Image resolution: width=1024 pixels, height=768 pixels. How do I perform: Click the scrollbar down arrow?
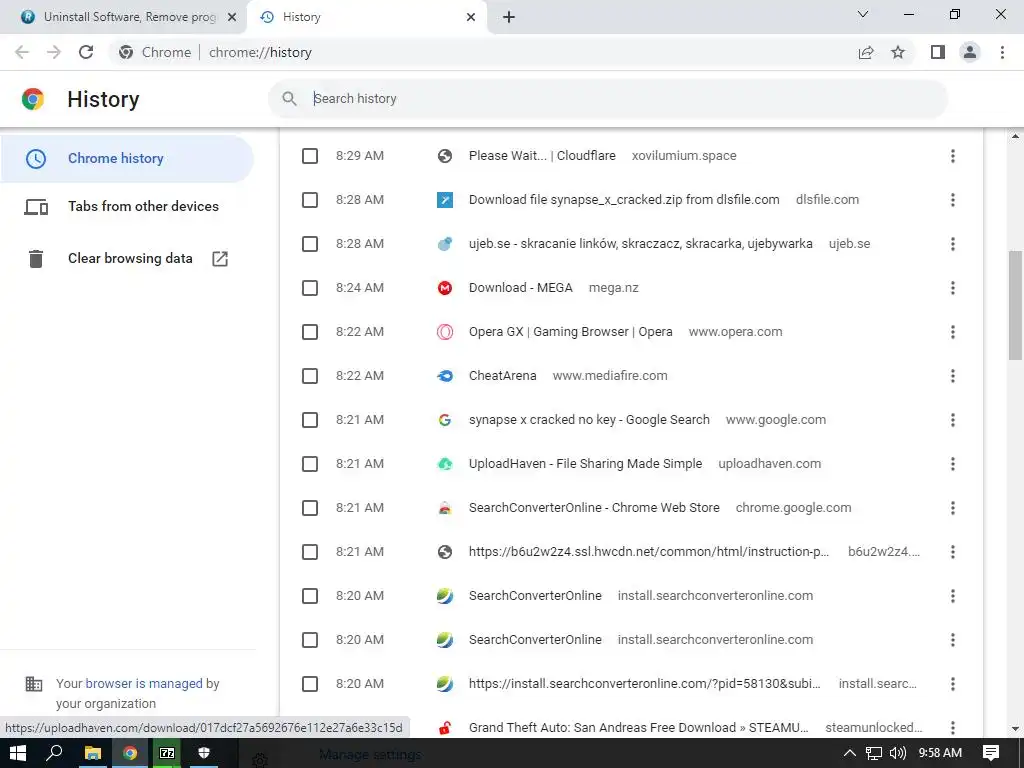click(1015, 728)
